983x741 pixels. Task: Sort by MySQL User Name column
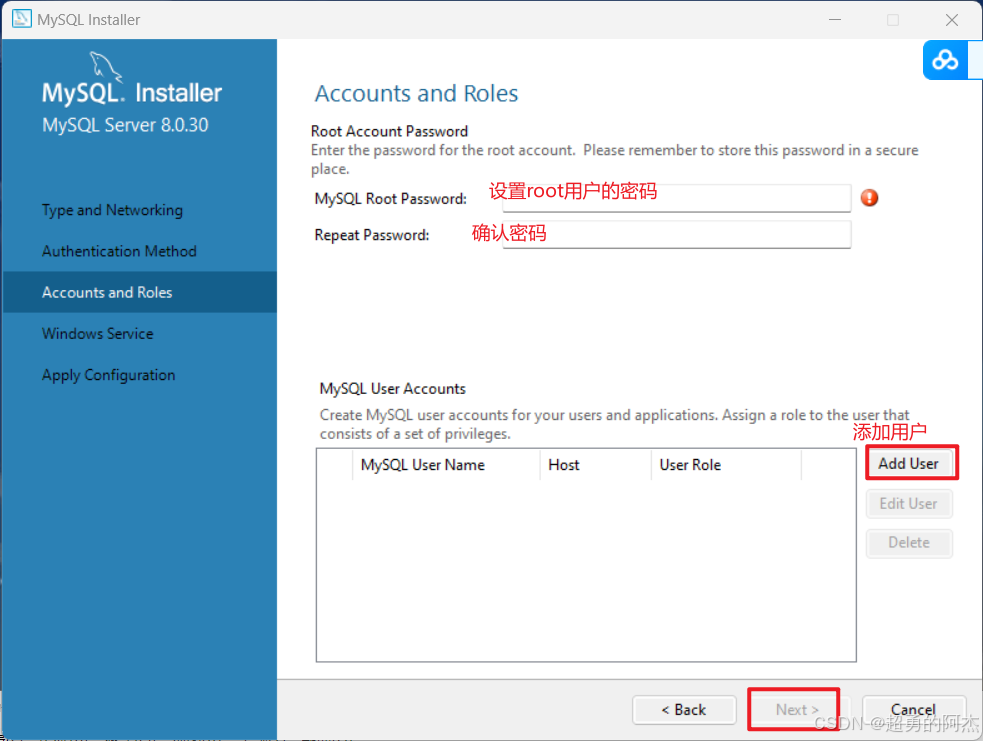pos(446,465)
